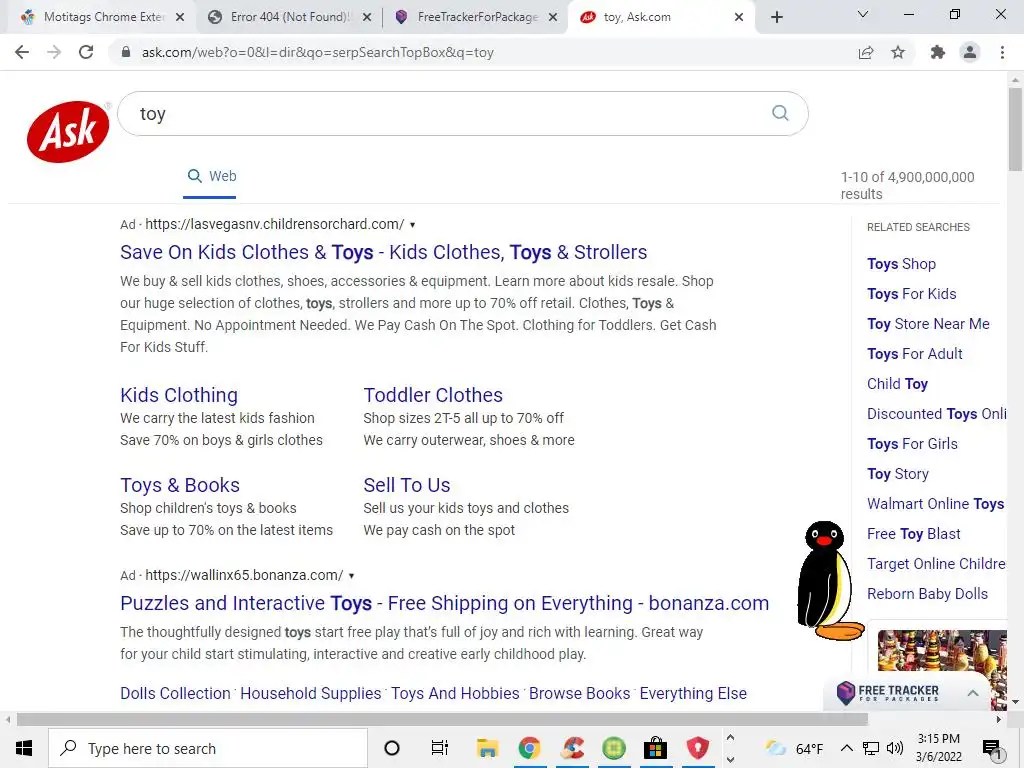This screenshot has width=1024, height=768.
Task: Open File Explorer from taskbar
Action: [x=487, y=748]
